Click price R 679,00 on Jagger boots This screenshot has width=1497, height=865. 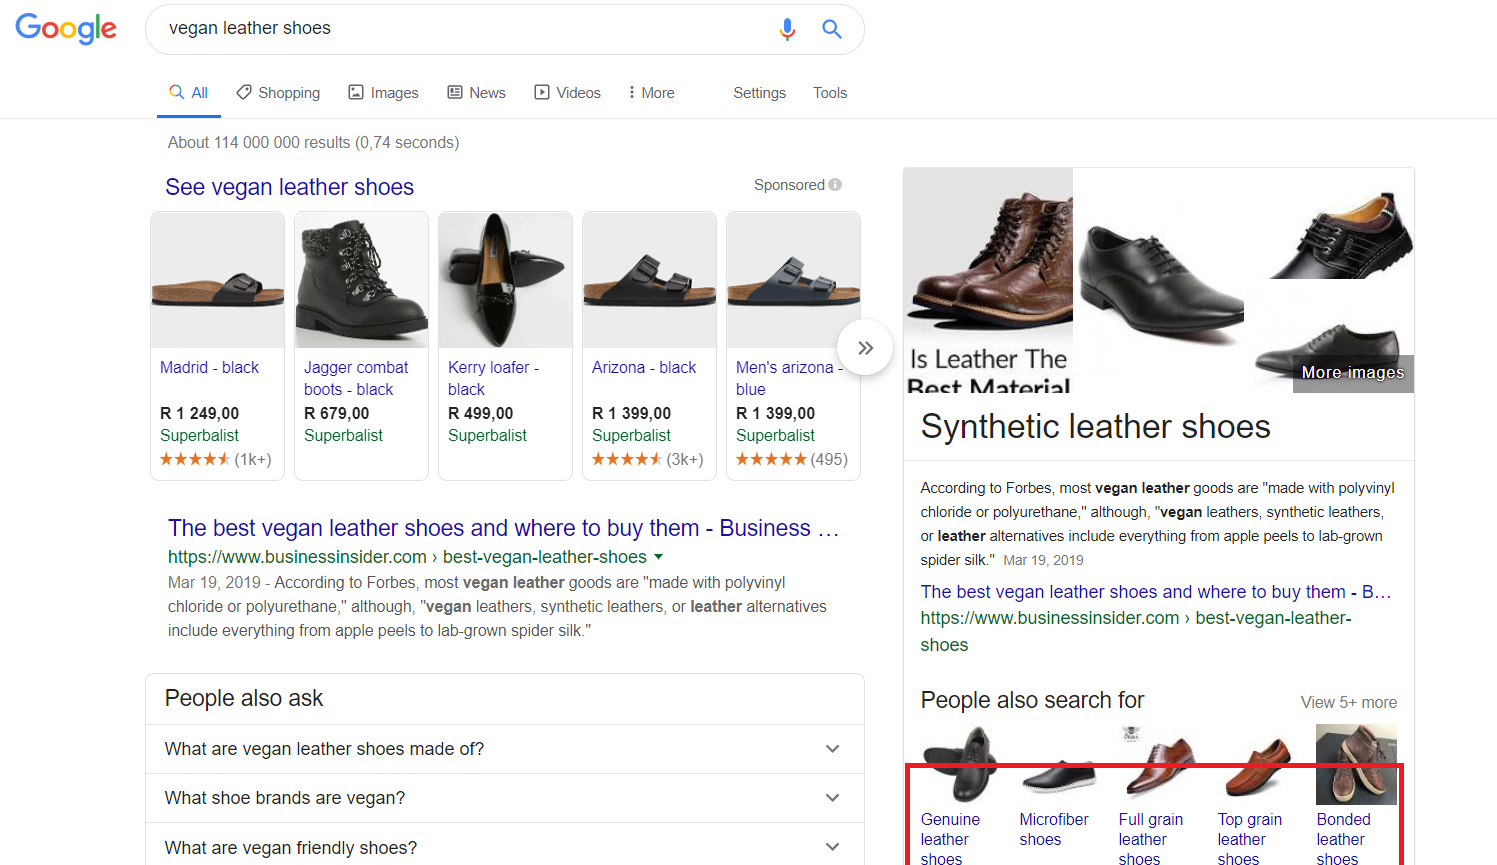(336, 413)
